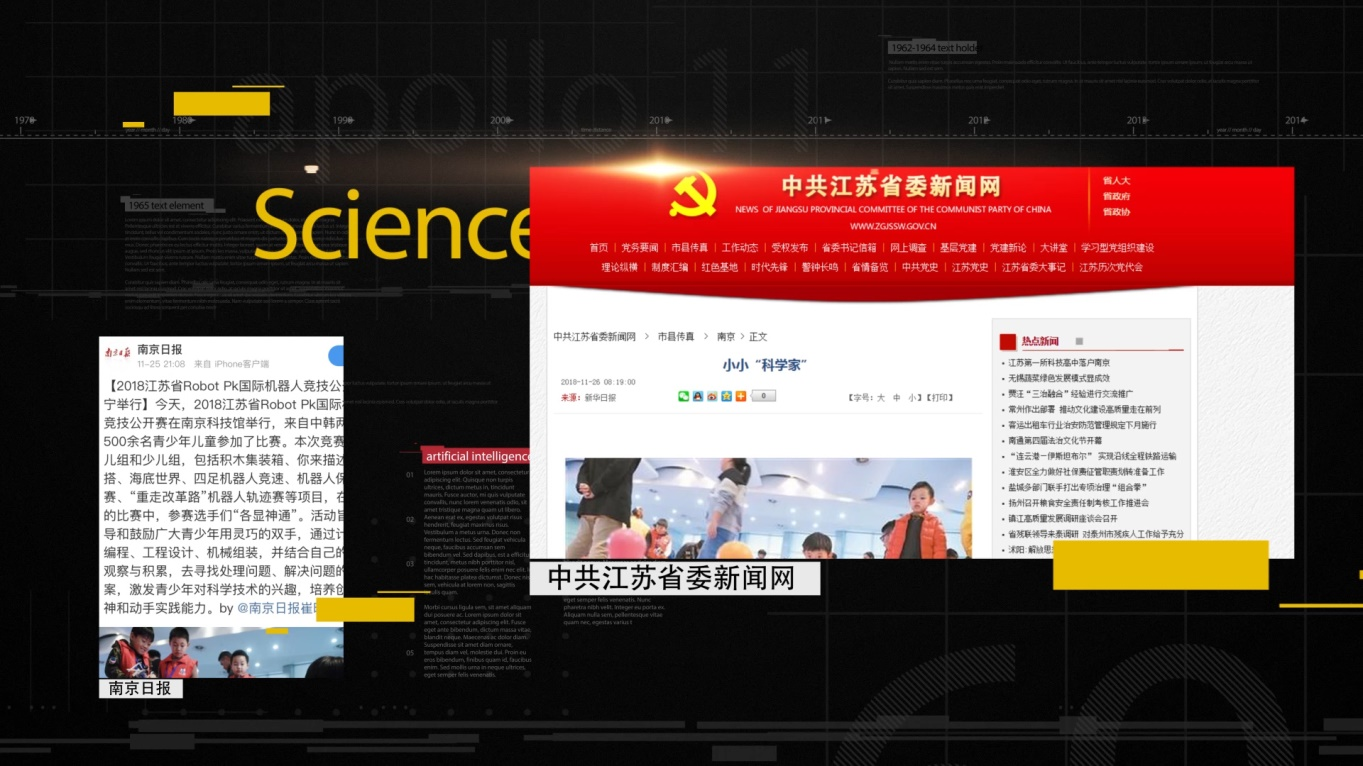
Task: Open news “连云港—伊斯坦布尔”实现沿线全程铁路运输
Action: [x=1092, y=456]
